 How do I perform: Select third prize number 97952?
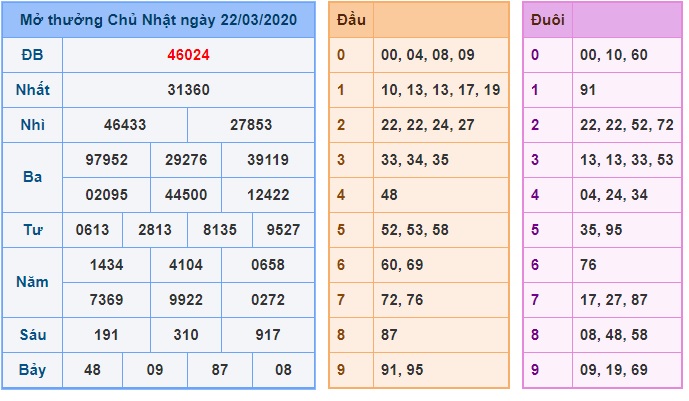tap(106, 160)
